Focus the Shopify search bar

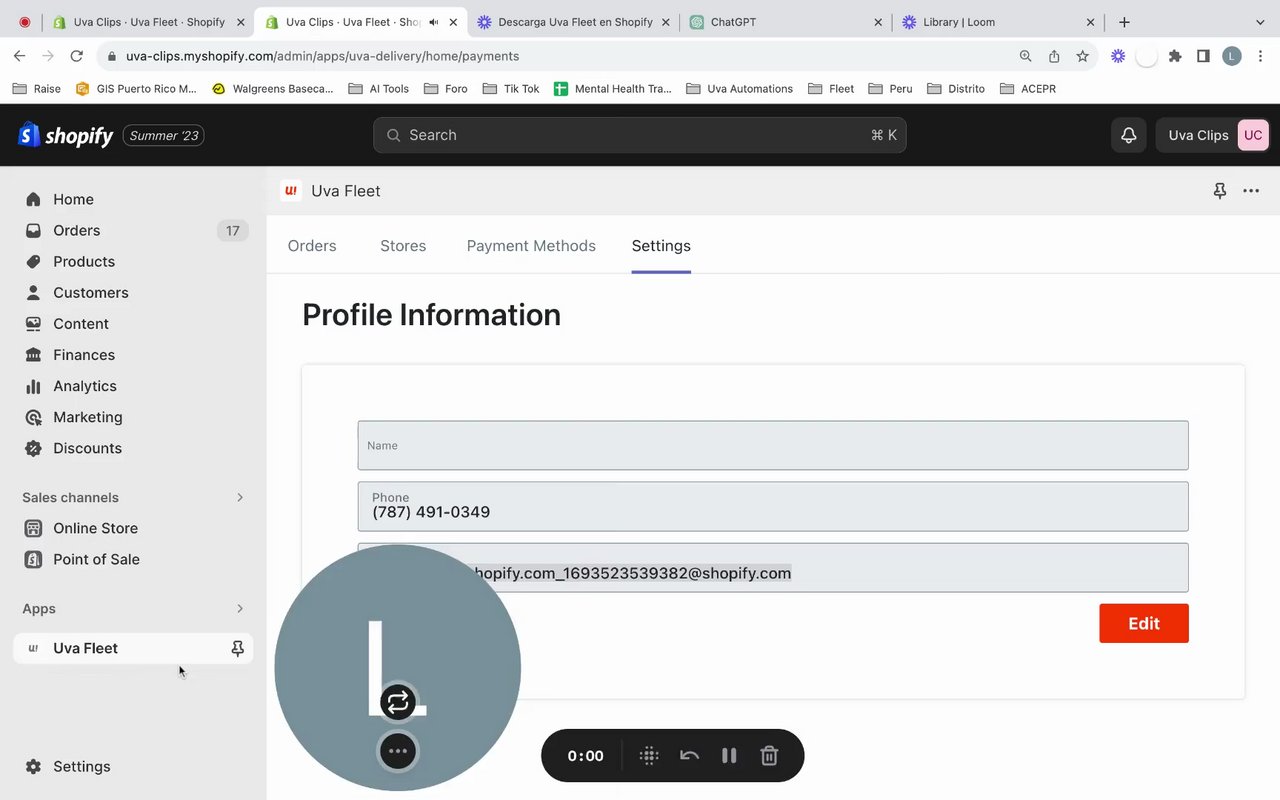[x=640, y=135]
